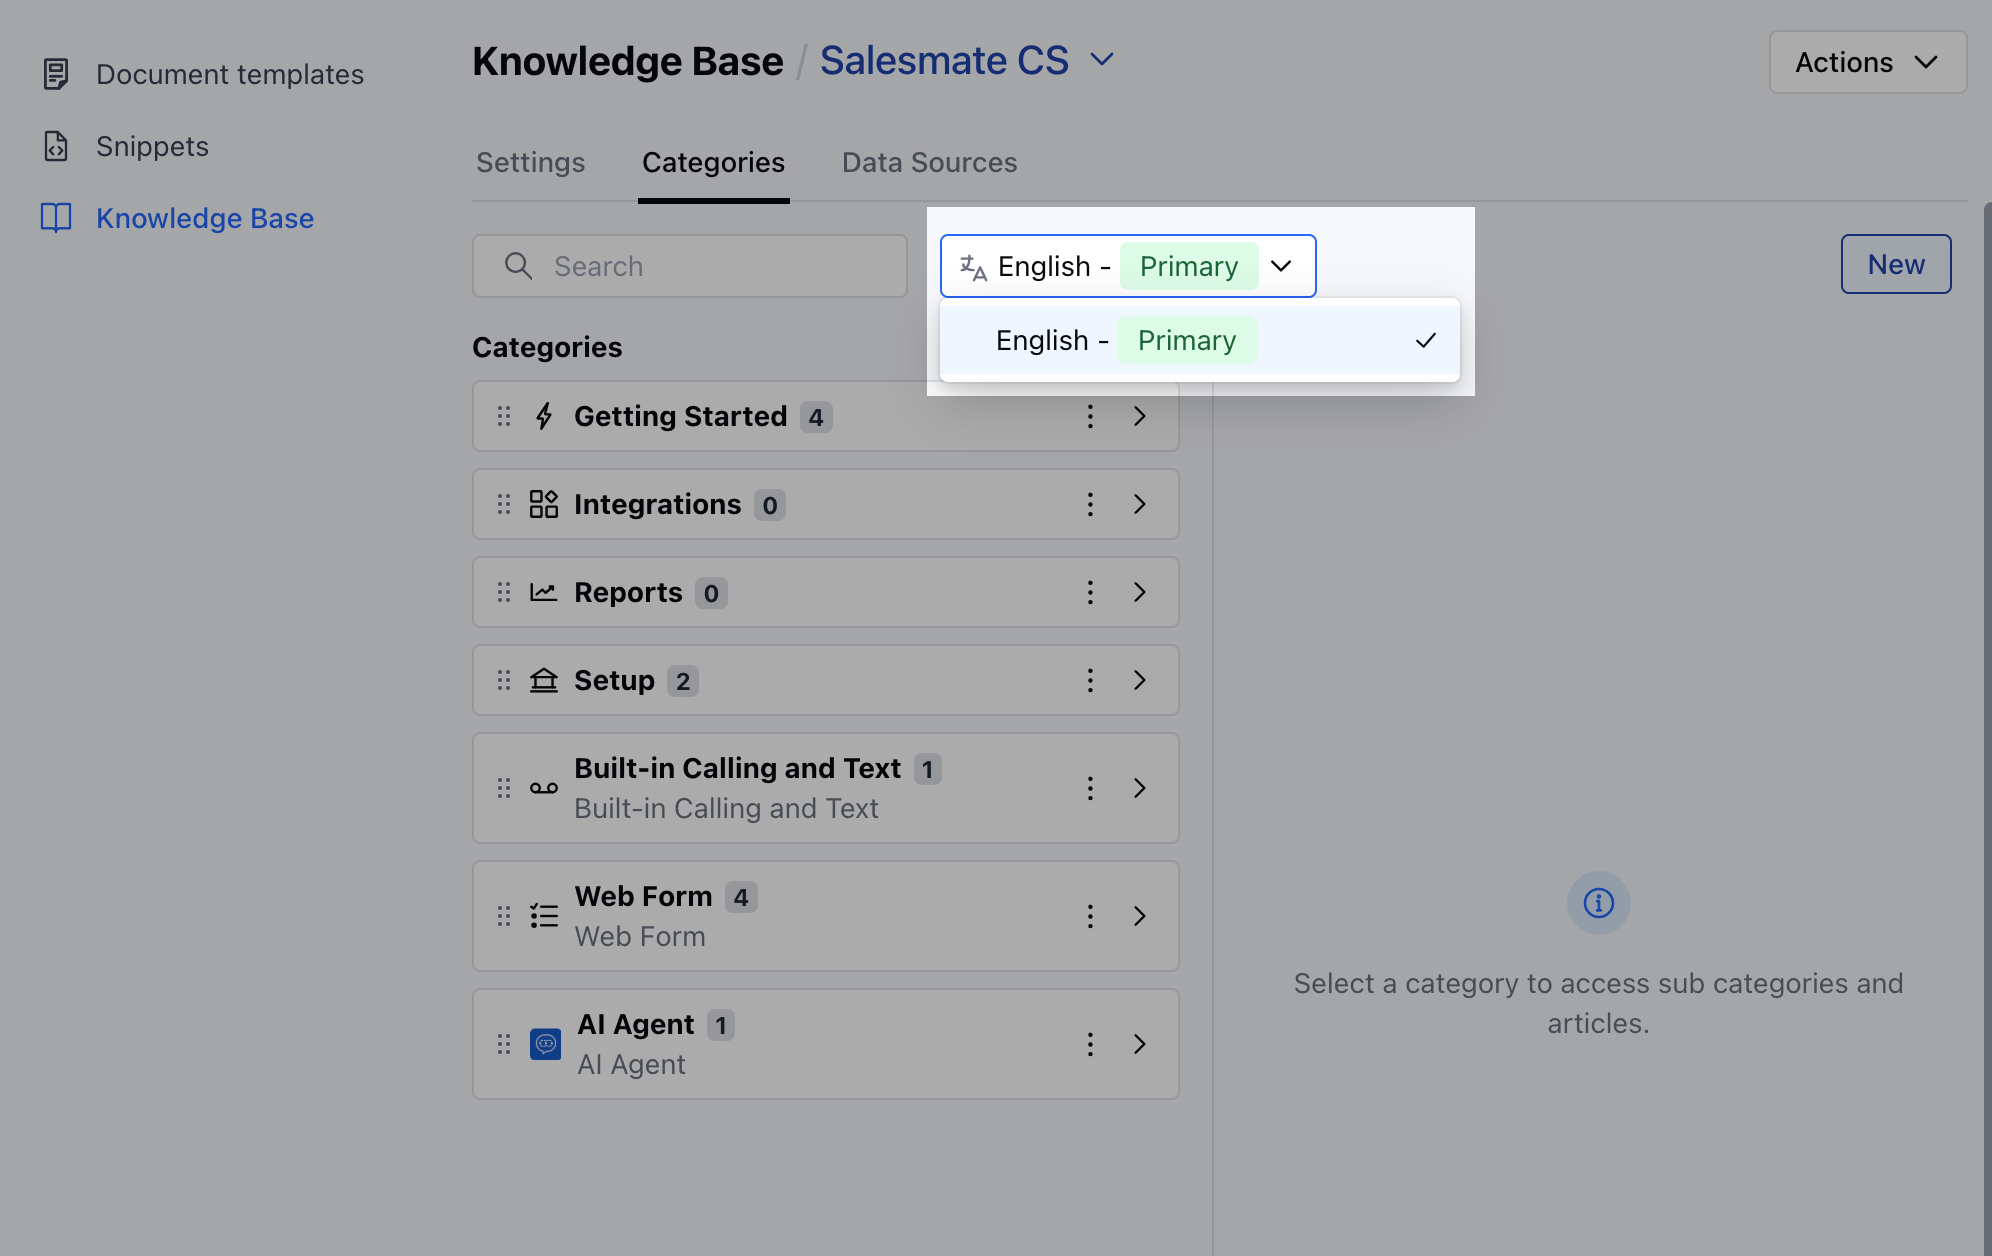Click the drag handle for Web Form

pyautogui.click(x=504, y=916)
